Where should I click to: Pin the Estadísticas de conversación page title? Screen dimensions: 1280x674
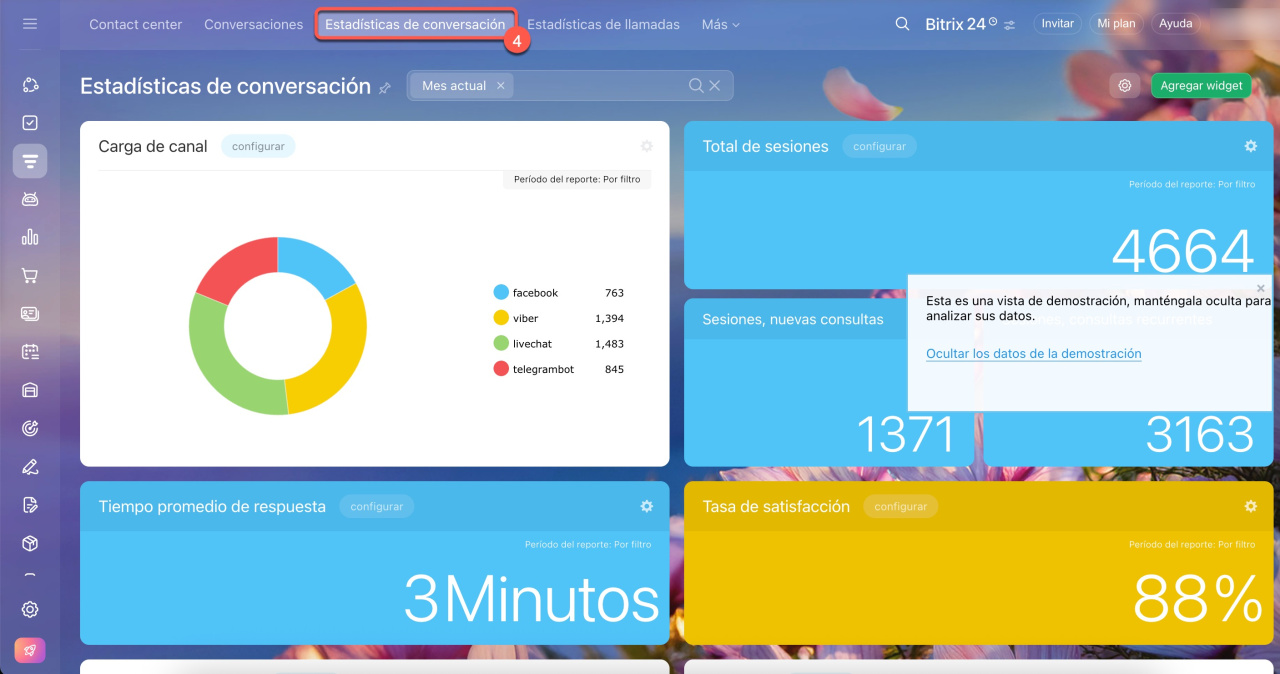coord(385,88)
